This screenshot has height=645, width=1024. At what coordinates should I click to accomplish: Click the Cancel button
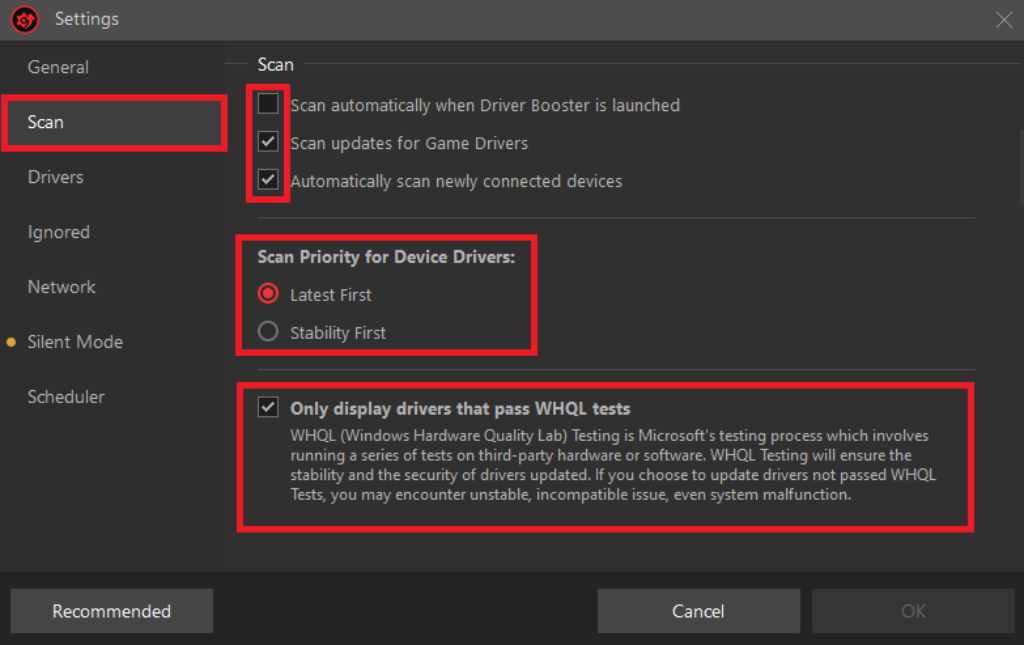coord(698,611)
